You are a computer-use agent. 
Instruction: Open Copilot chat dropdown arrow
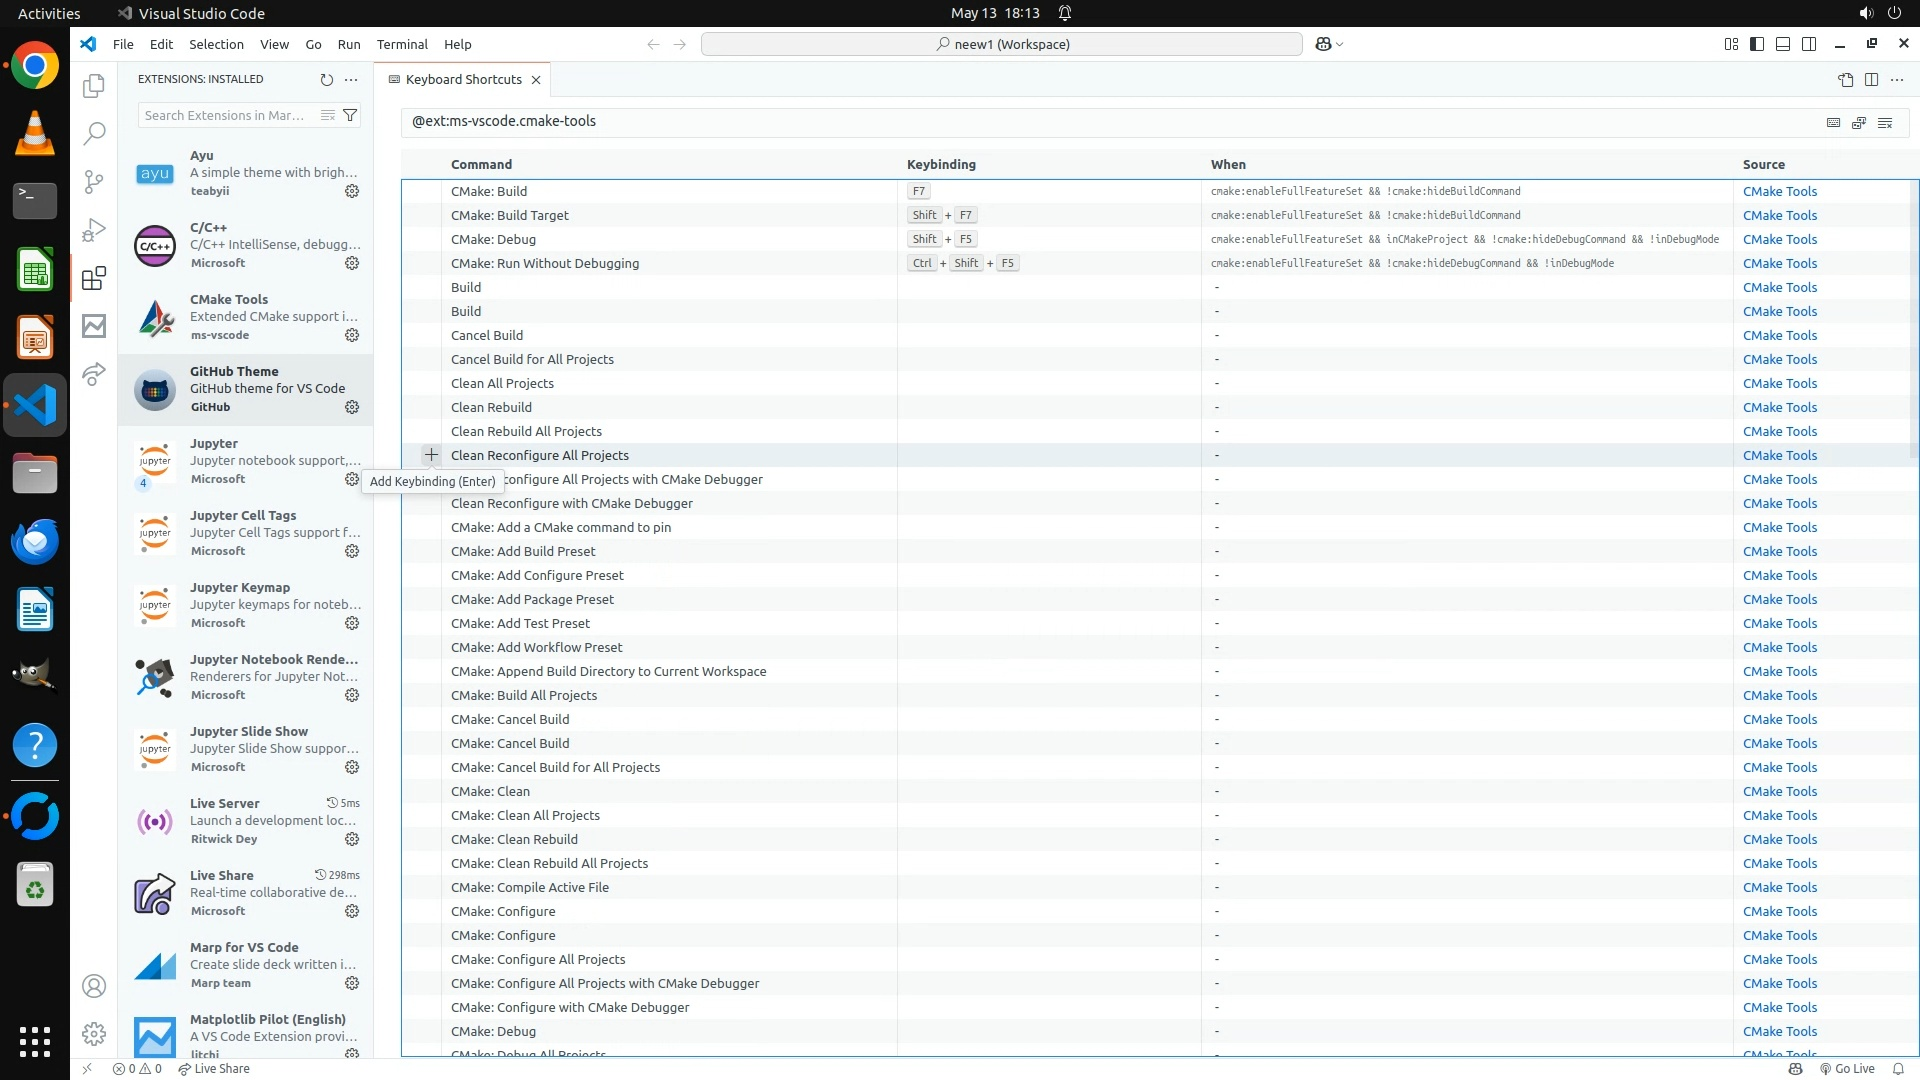tap(1340, 44)
